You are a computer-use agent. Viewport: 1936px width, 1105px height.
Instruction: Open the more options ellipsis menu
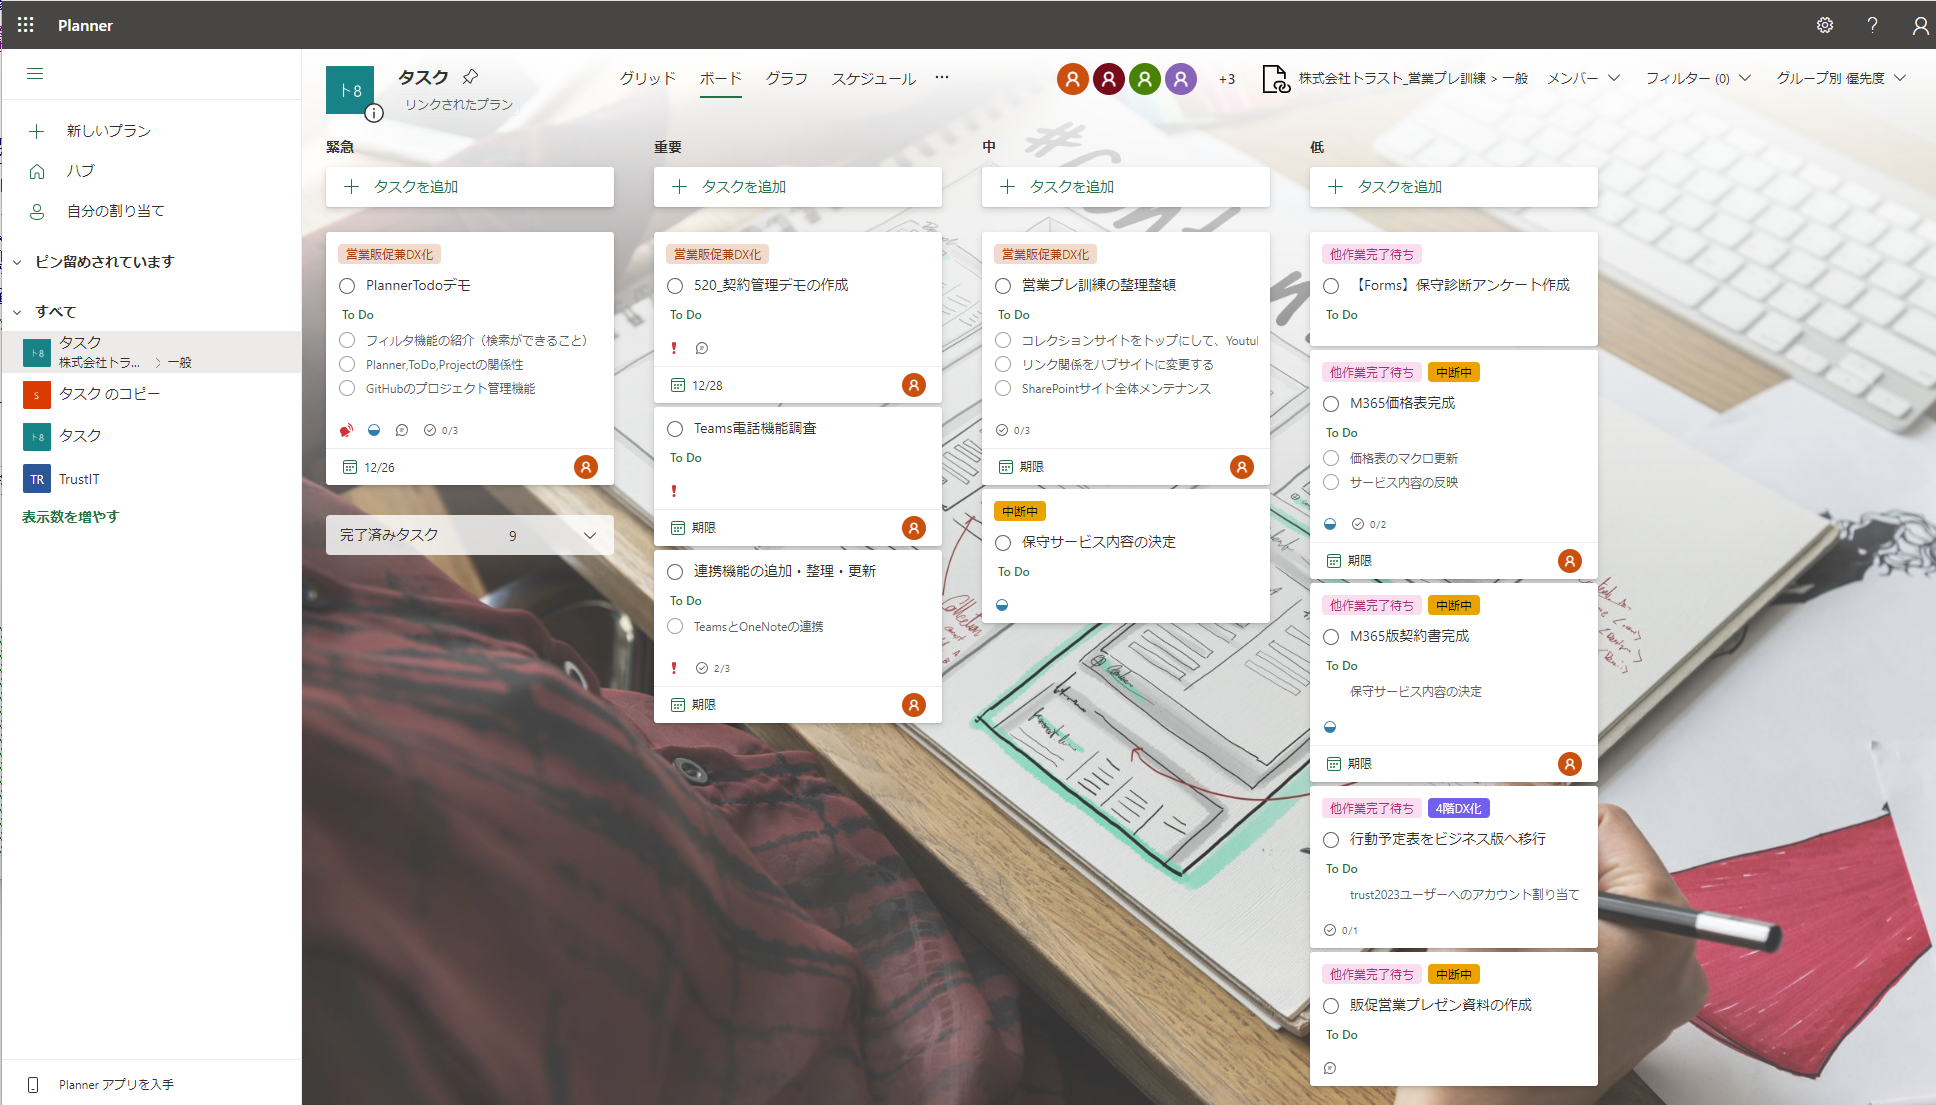[942, 77]
